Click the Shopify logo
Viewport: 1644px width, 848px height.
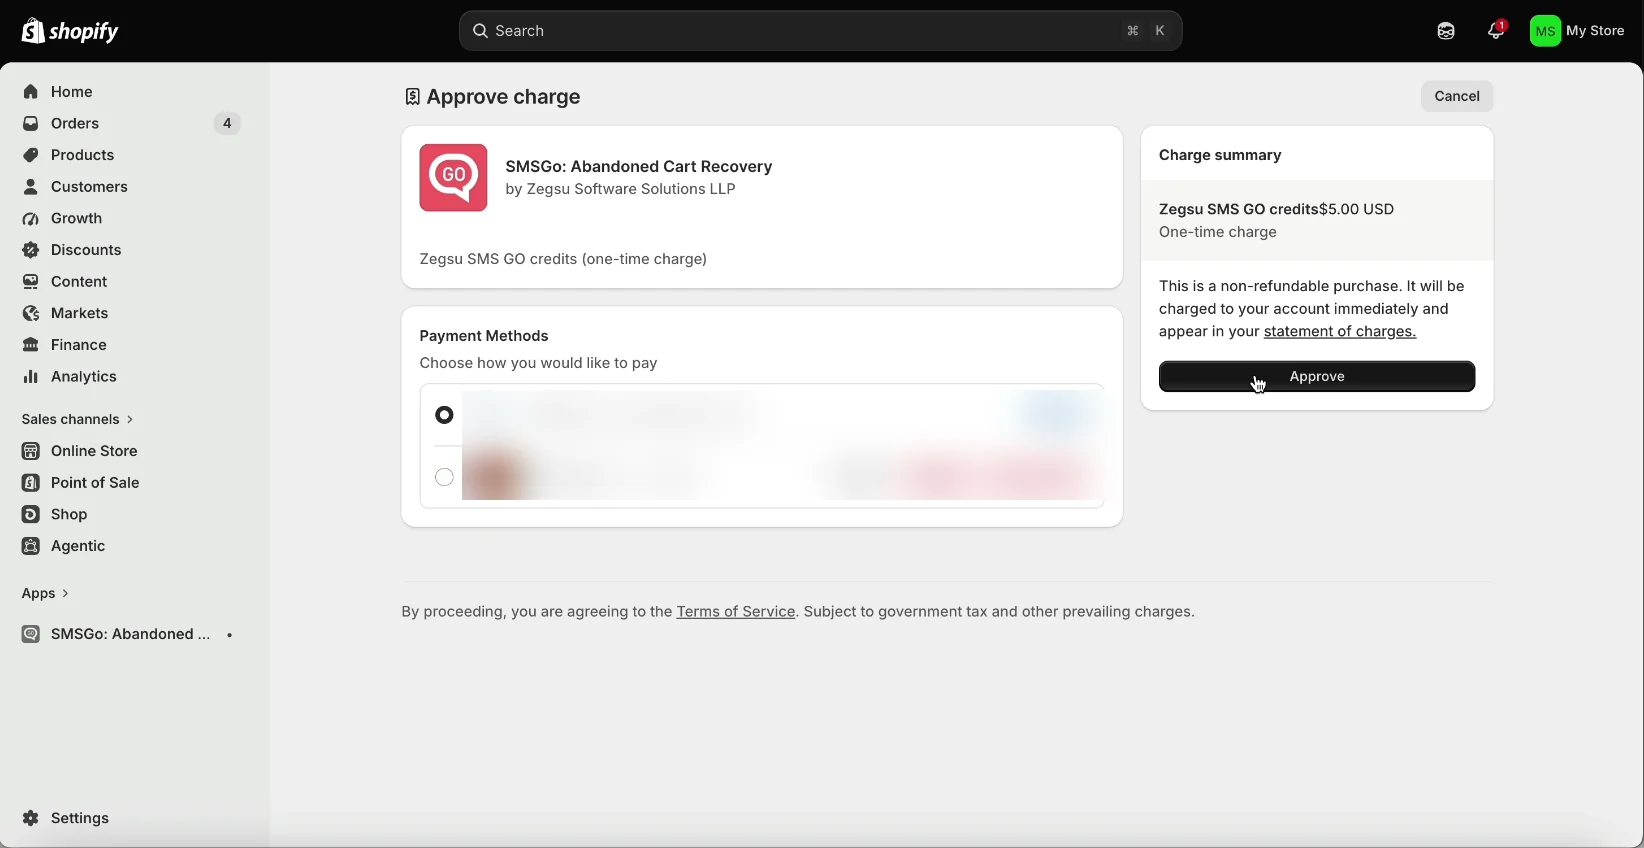pyautogui.click(x=70, y=31)
